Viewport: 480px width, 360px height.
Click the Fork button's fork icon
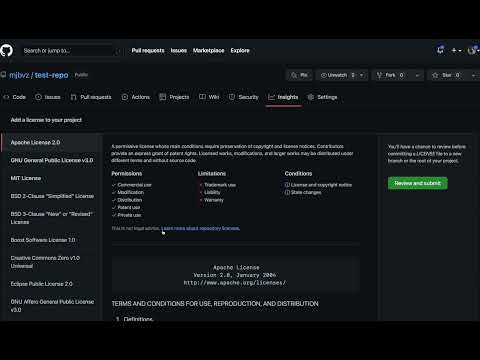(379, 75)
